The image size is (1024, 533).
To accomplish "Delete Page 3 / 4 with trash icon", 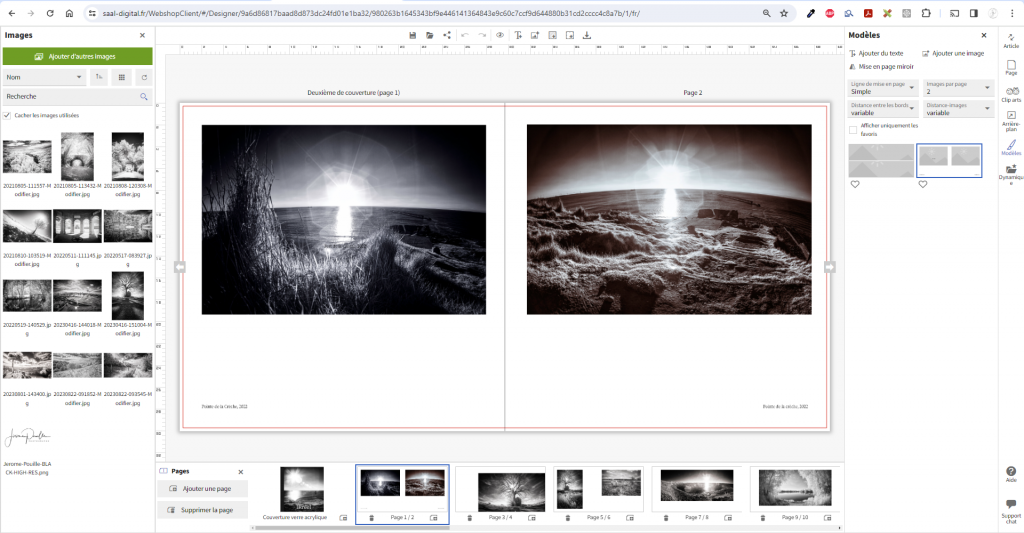I will point(468,518).
